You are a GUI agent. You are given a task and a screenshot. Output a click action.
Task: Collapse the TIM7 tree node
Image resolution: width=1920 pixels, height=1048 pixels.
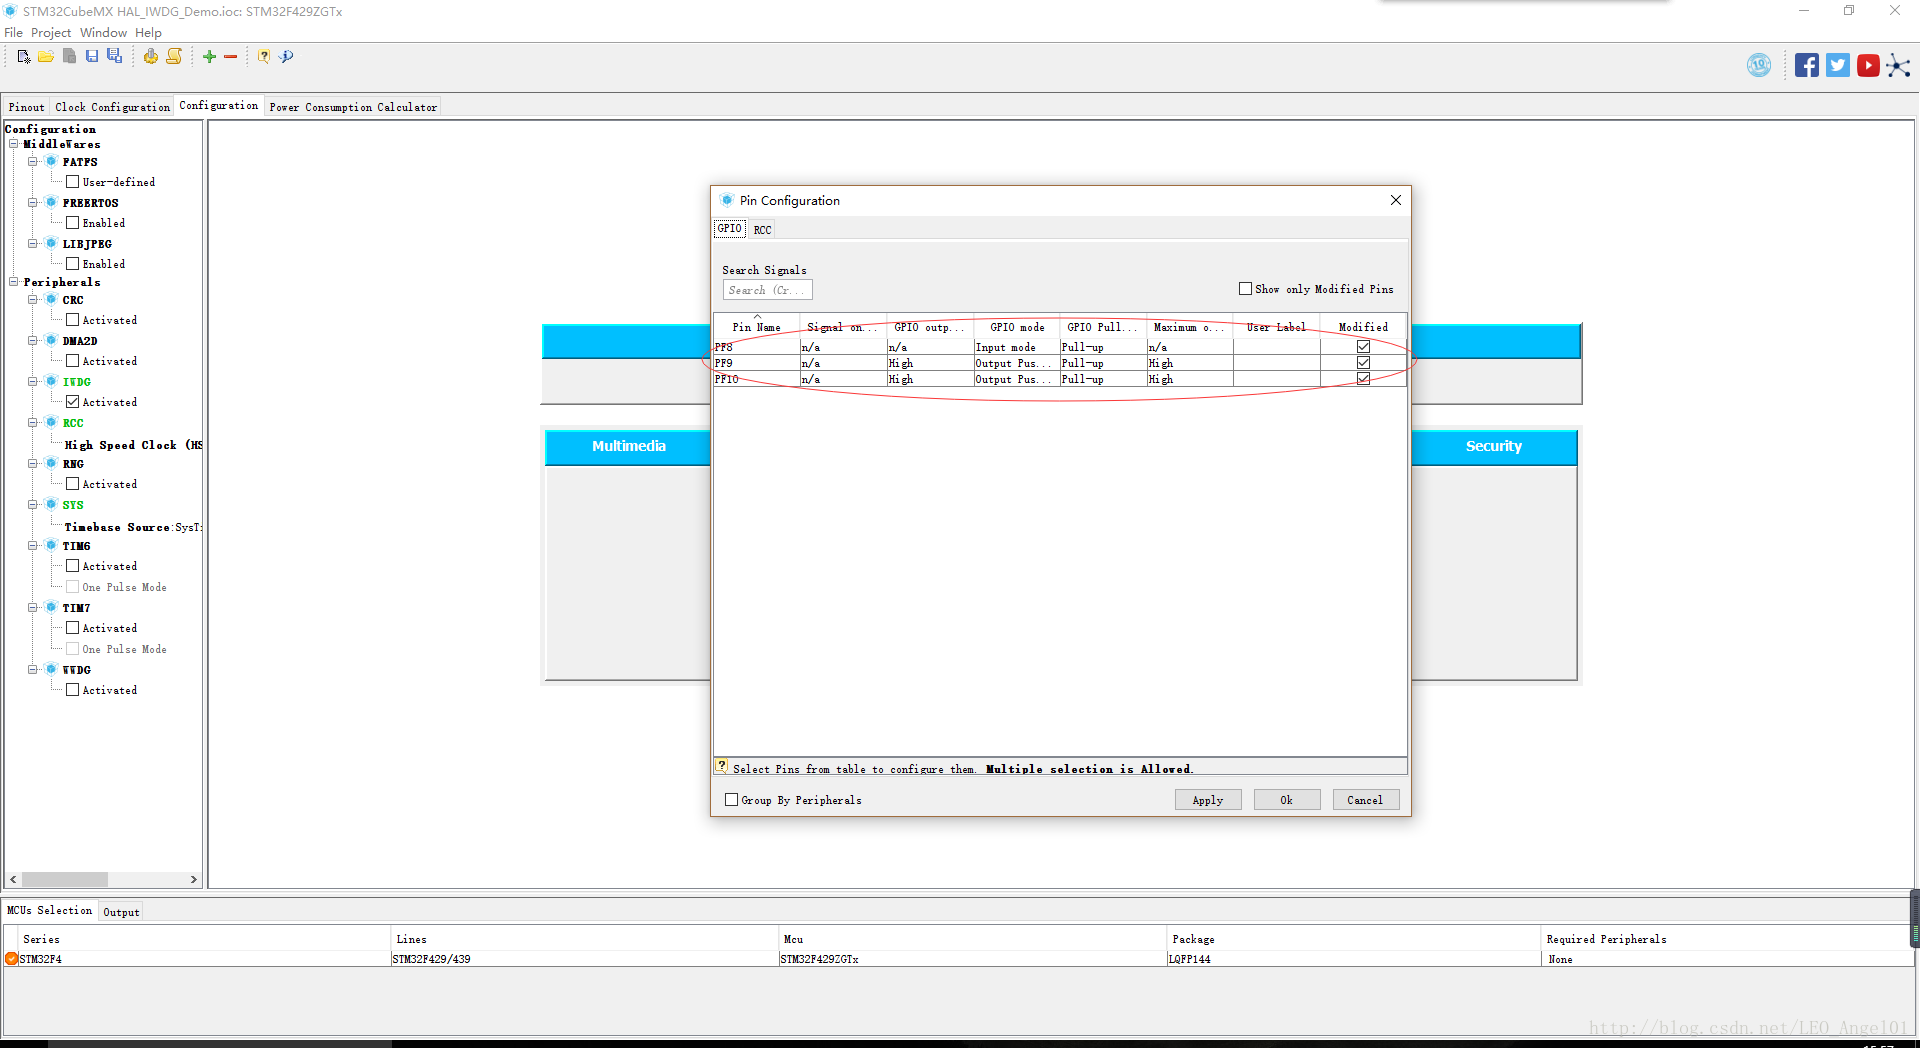click(32, 607)
